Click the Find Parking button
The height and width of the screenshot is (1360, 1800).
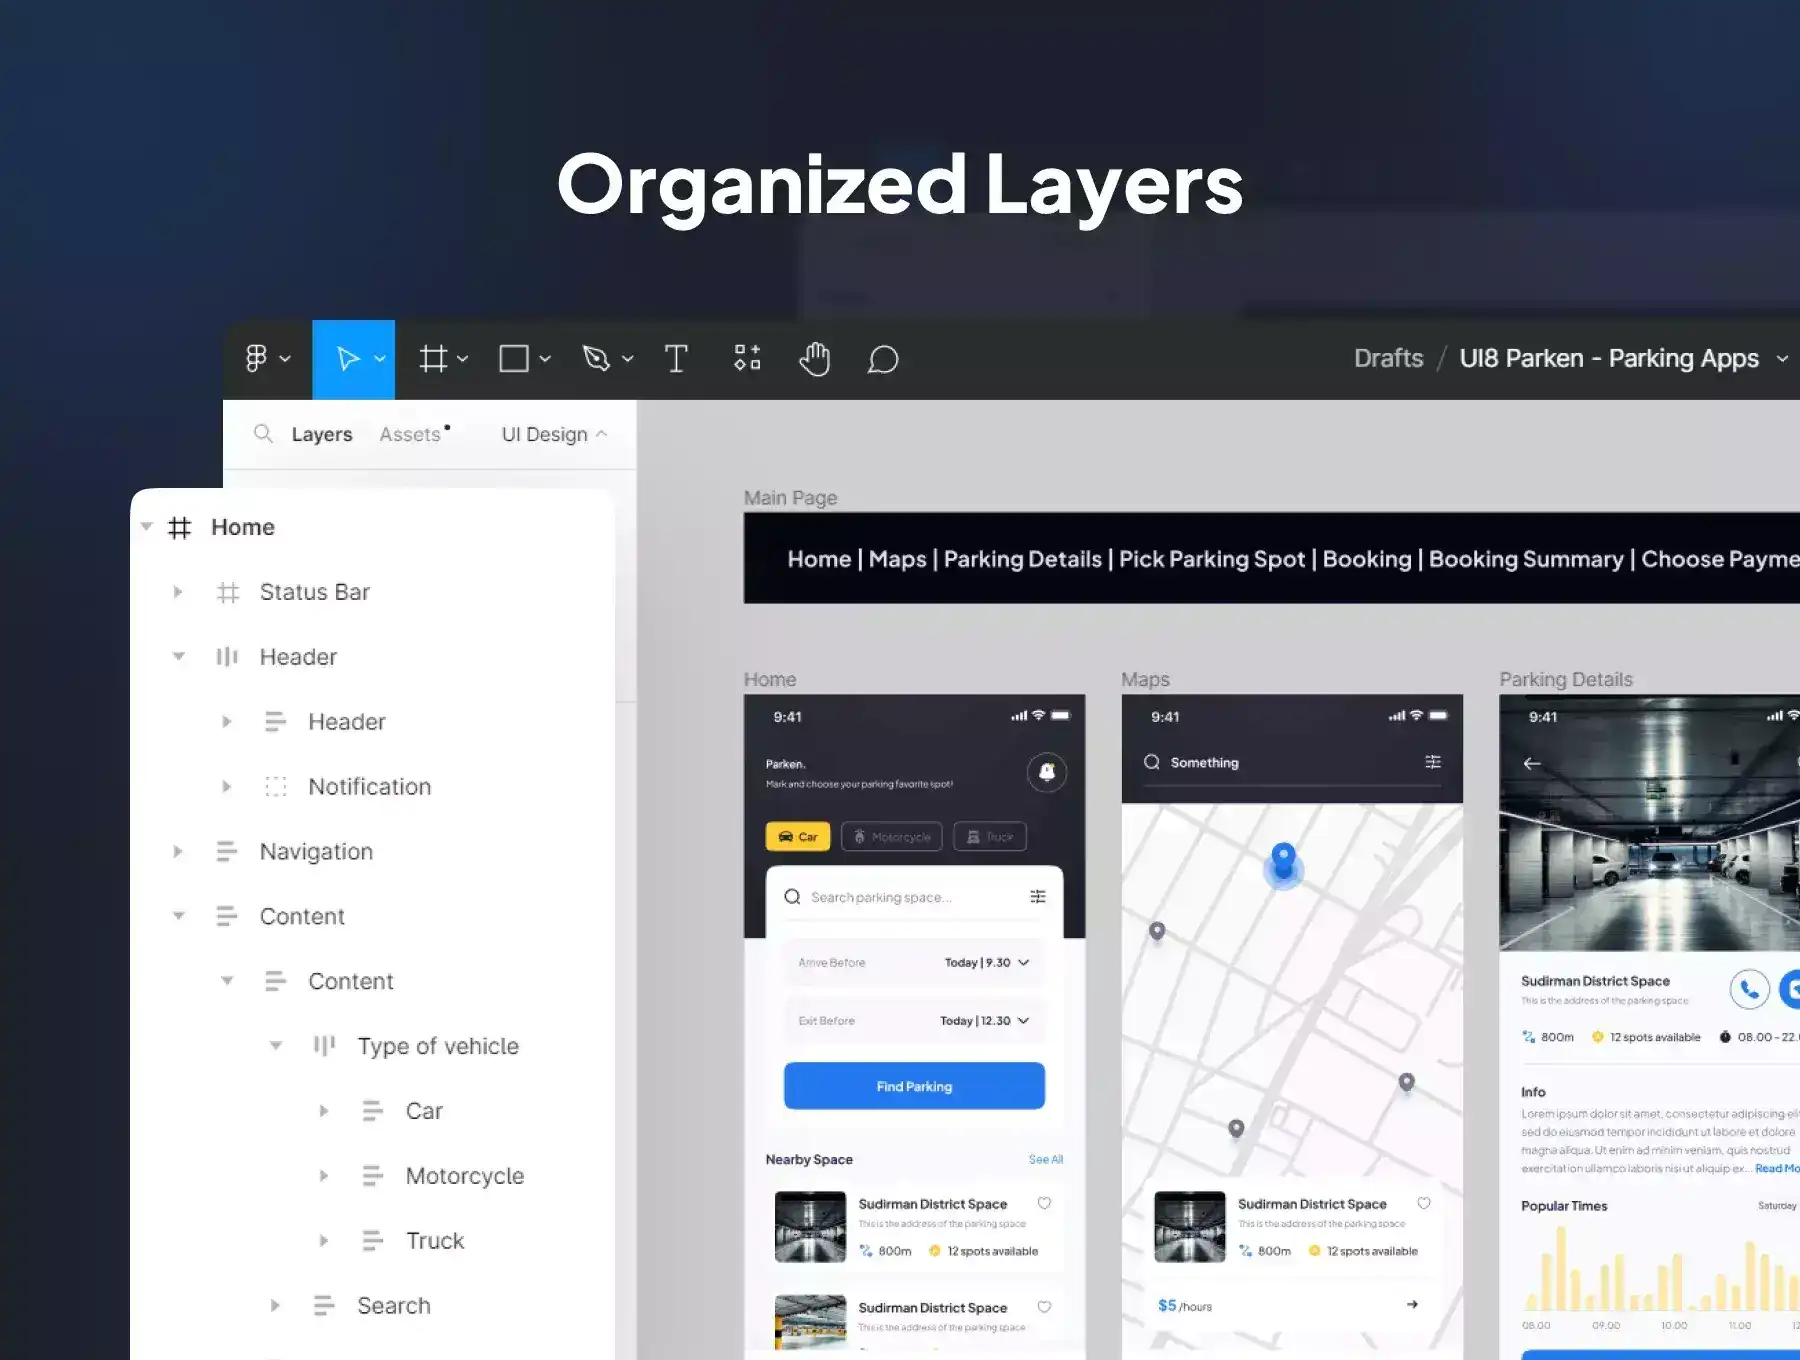click(914, 1086)
